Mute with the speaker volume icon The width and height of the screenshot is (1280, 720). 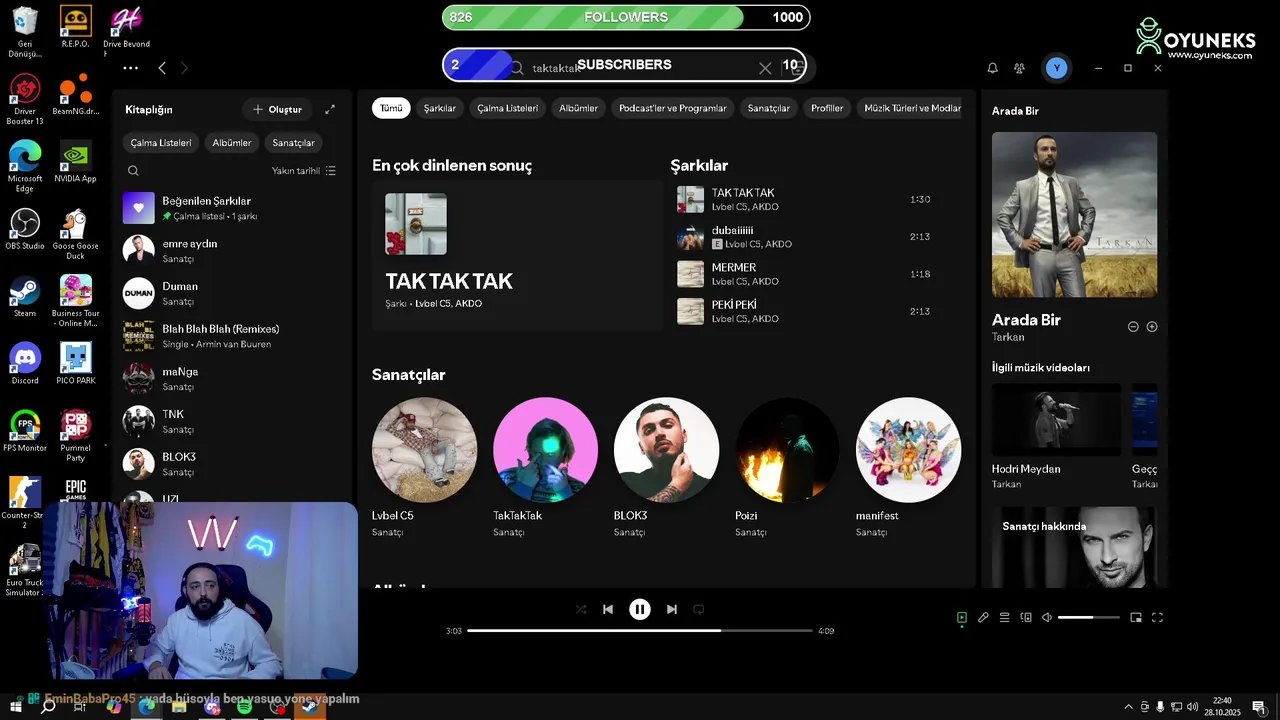[x=1047, y=618]
